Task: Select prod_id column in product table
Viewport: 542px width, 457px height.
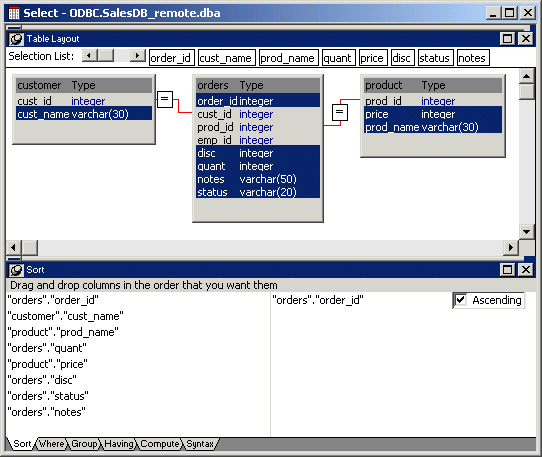Action: point(433,101)
